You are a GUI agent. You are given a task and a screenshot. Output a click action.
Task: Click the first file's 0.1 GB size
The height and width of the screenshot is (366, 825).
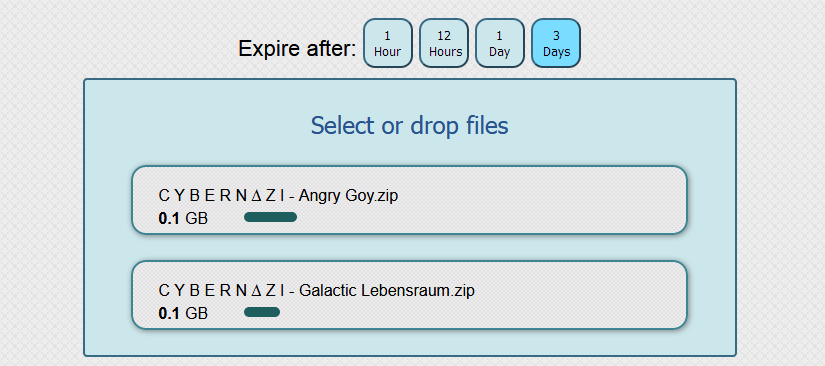[183, 218]
